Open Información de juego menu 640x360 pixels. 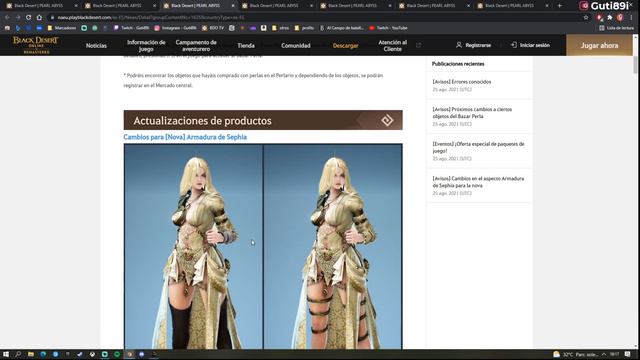tap(146, 45)
